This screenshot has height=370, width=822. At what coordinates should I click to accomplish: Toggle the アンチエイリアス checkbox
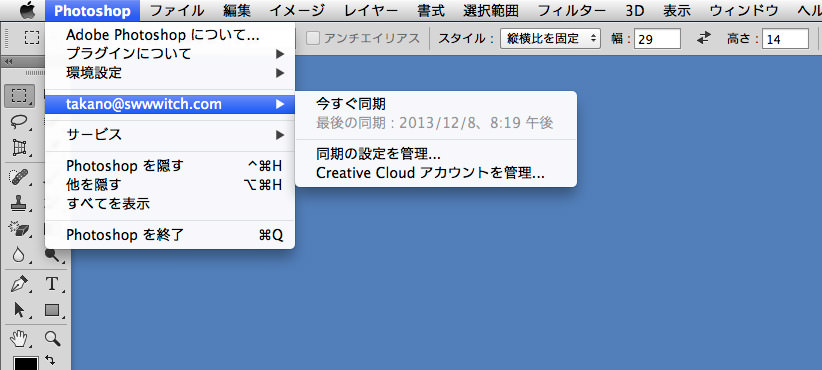[x=313, y=38]
